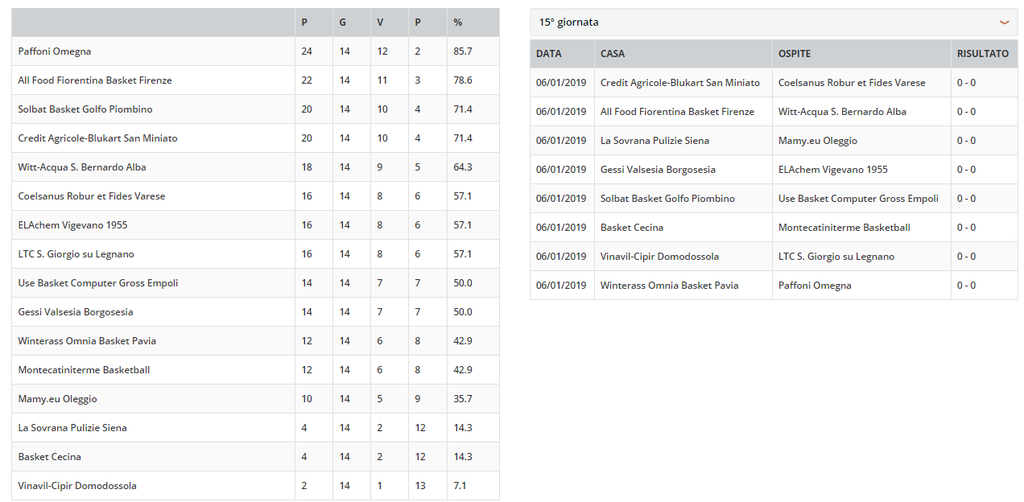1024x502 pixels.
Task: Click the CASA column header
Action: pyautogui.click(x=613, y=54)
